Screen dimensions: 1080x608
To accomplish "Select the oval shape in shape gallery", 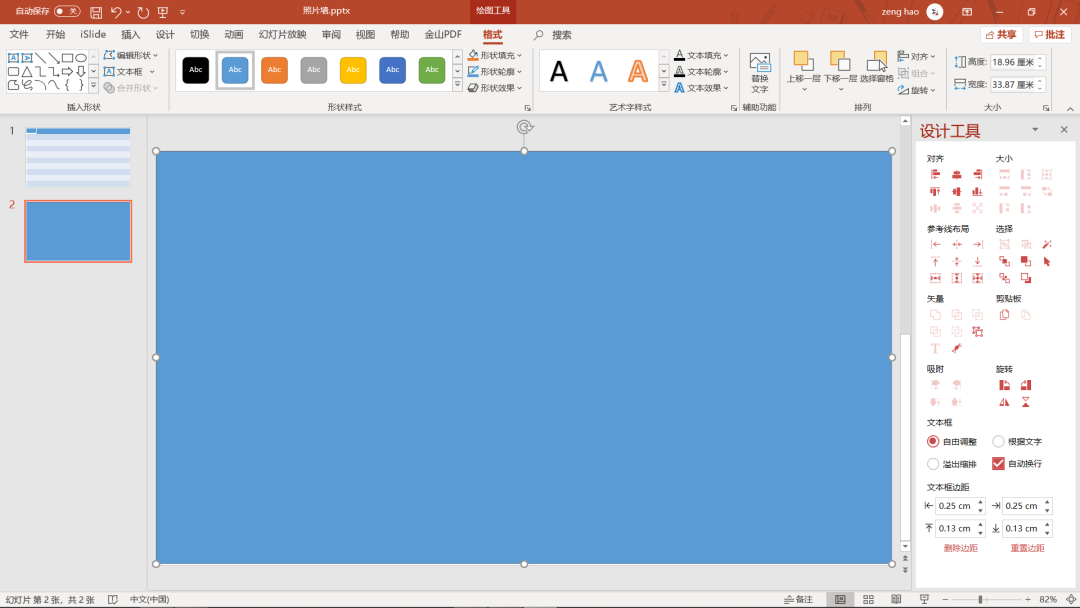I will (81, 58).
